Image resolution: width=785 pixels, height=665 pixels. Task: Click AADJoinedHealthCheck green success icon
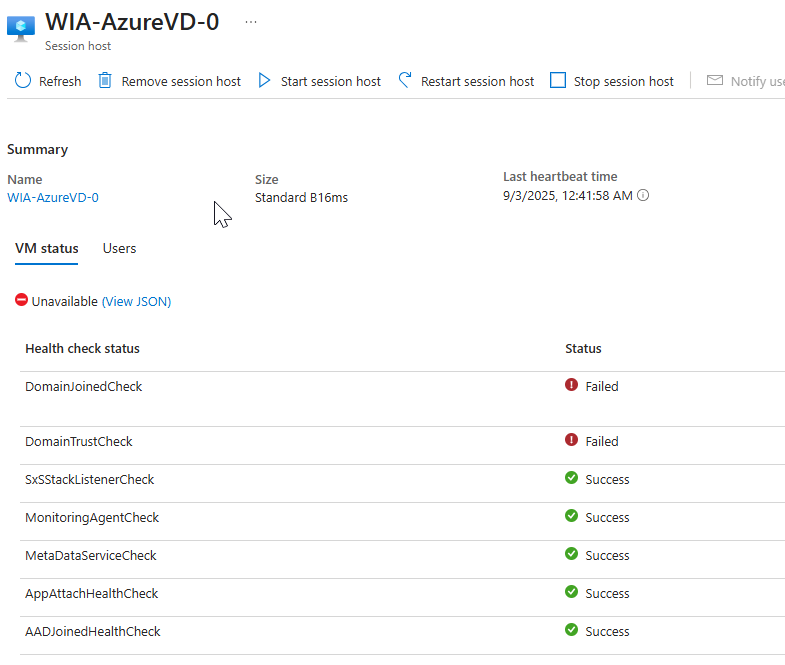[x=571, y=630]
